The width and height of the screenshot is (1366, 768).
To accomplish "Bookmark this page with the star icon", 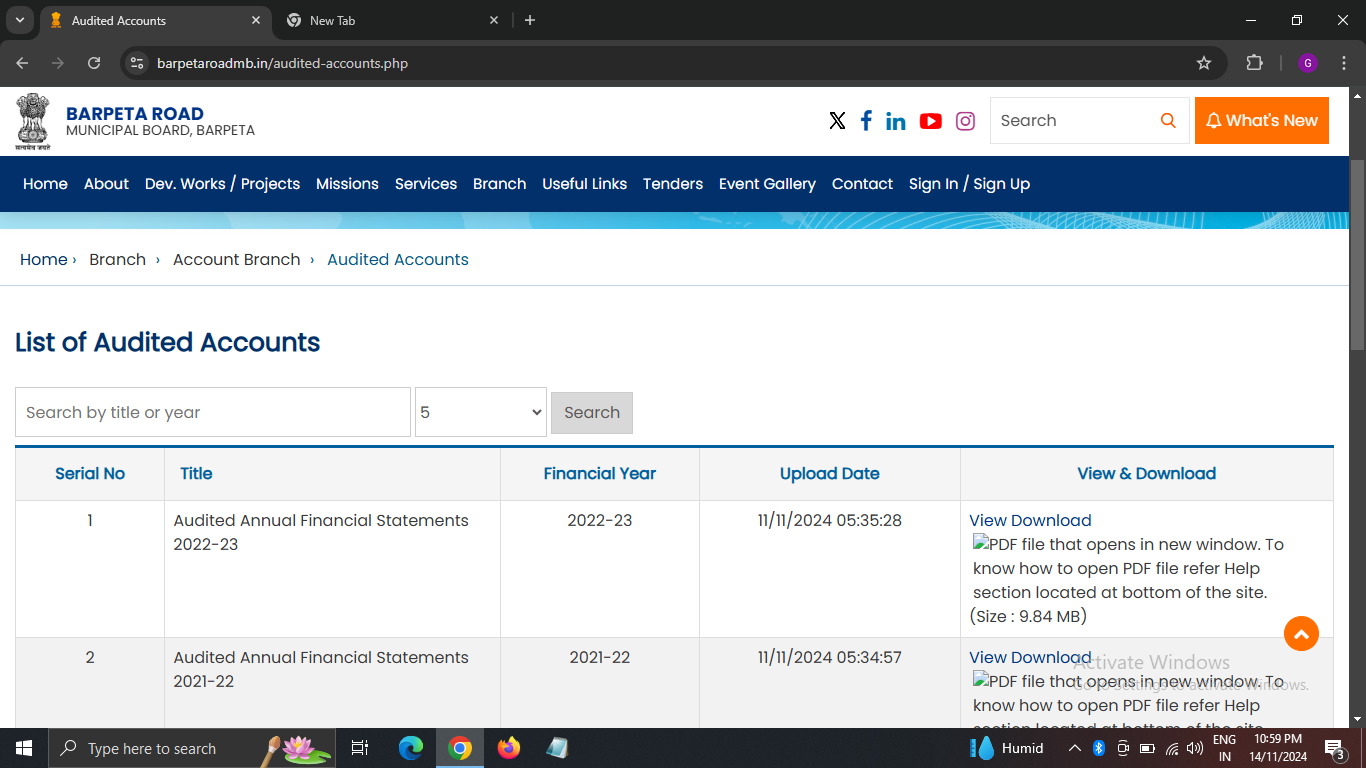I will coord(1204,63).
